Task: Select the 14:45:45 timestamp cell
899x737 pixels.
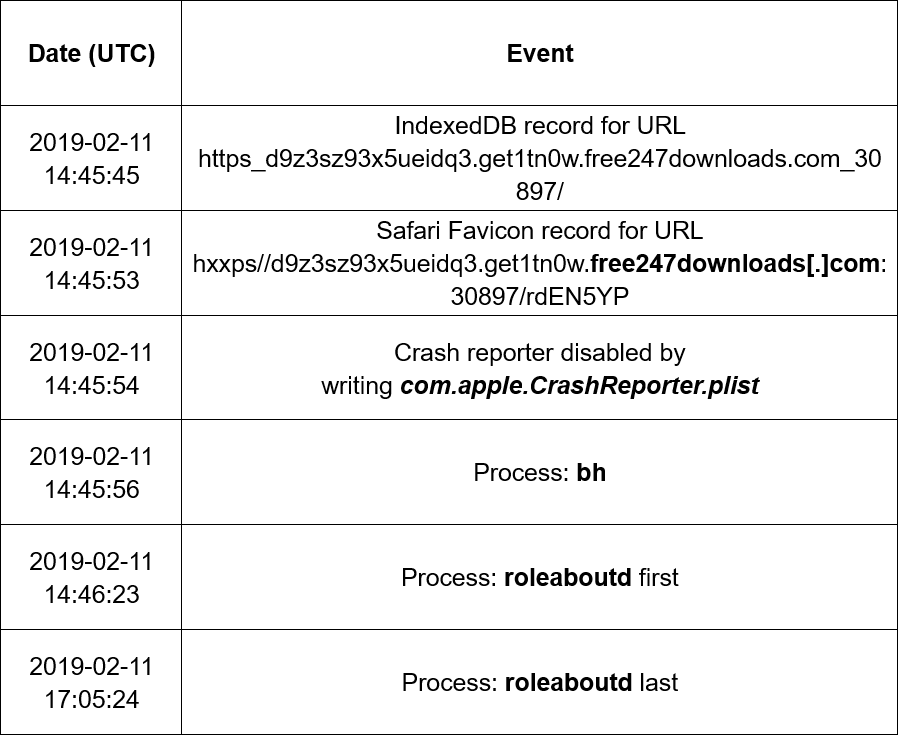Action: pos(92,159)
